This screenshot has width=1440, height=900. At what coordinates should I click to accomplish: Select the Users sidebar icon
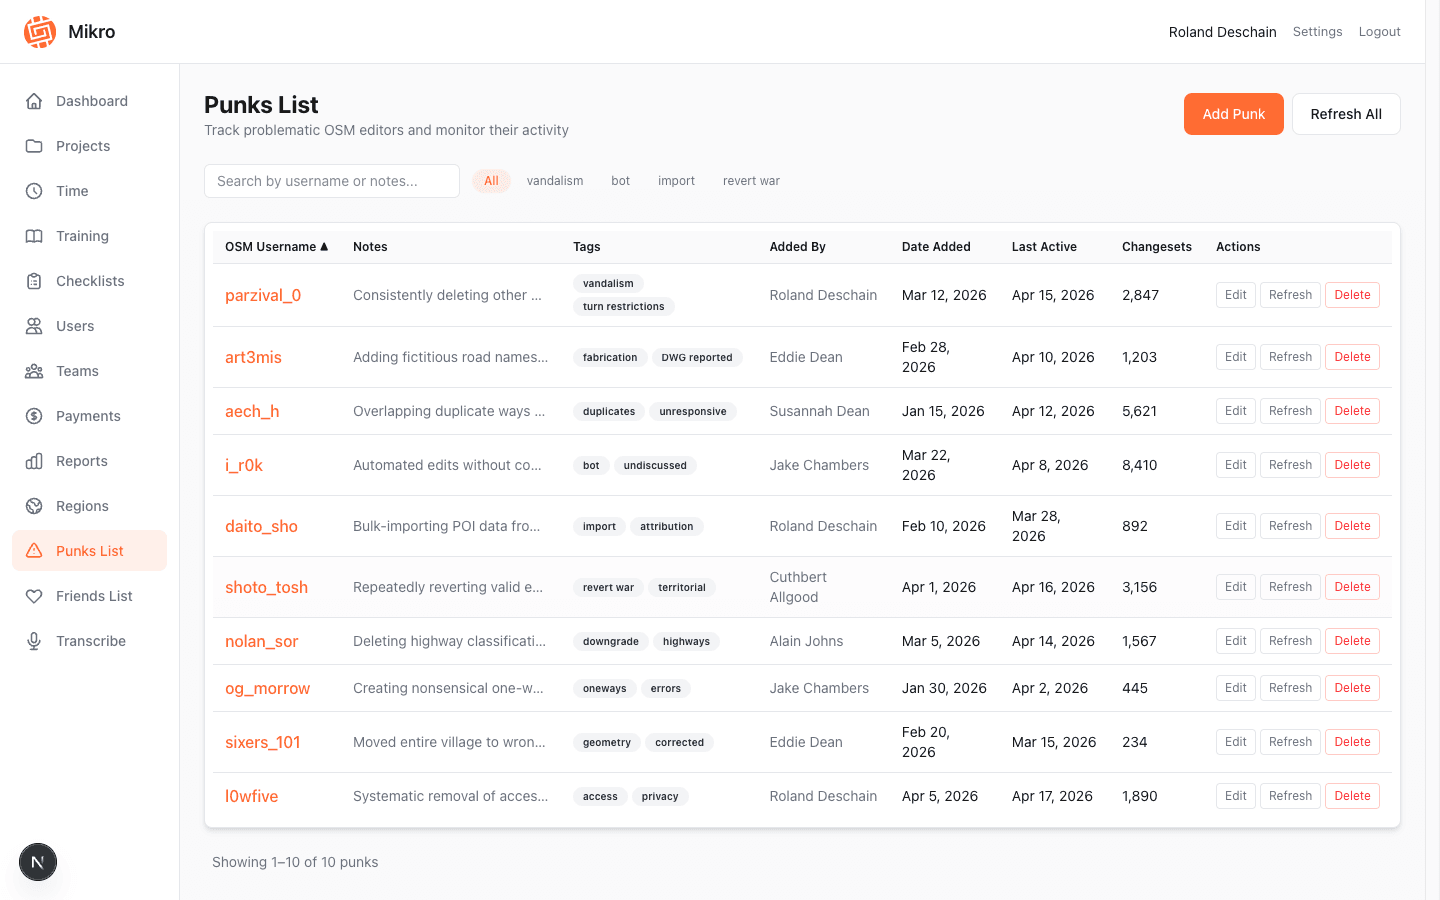tap(34, 326)
